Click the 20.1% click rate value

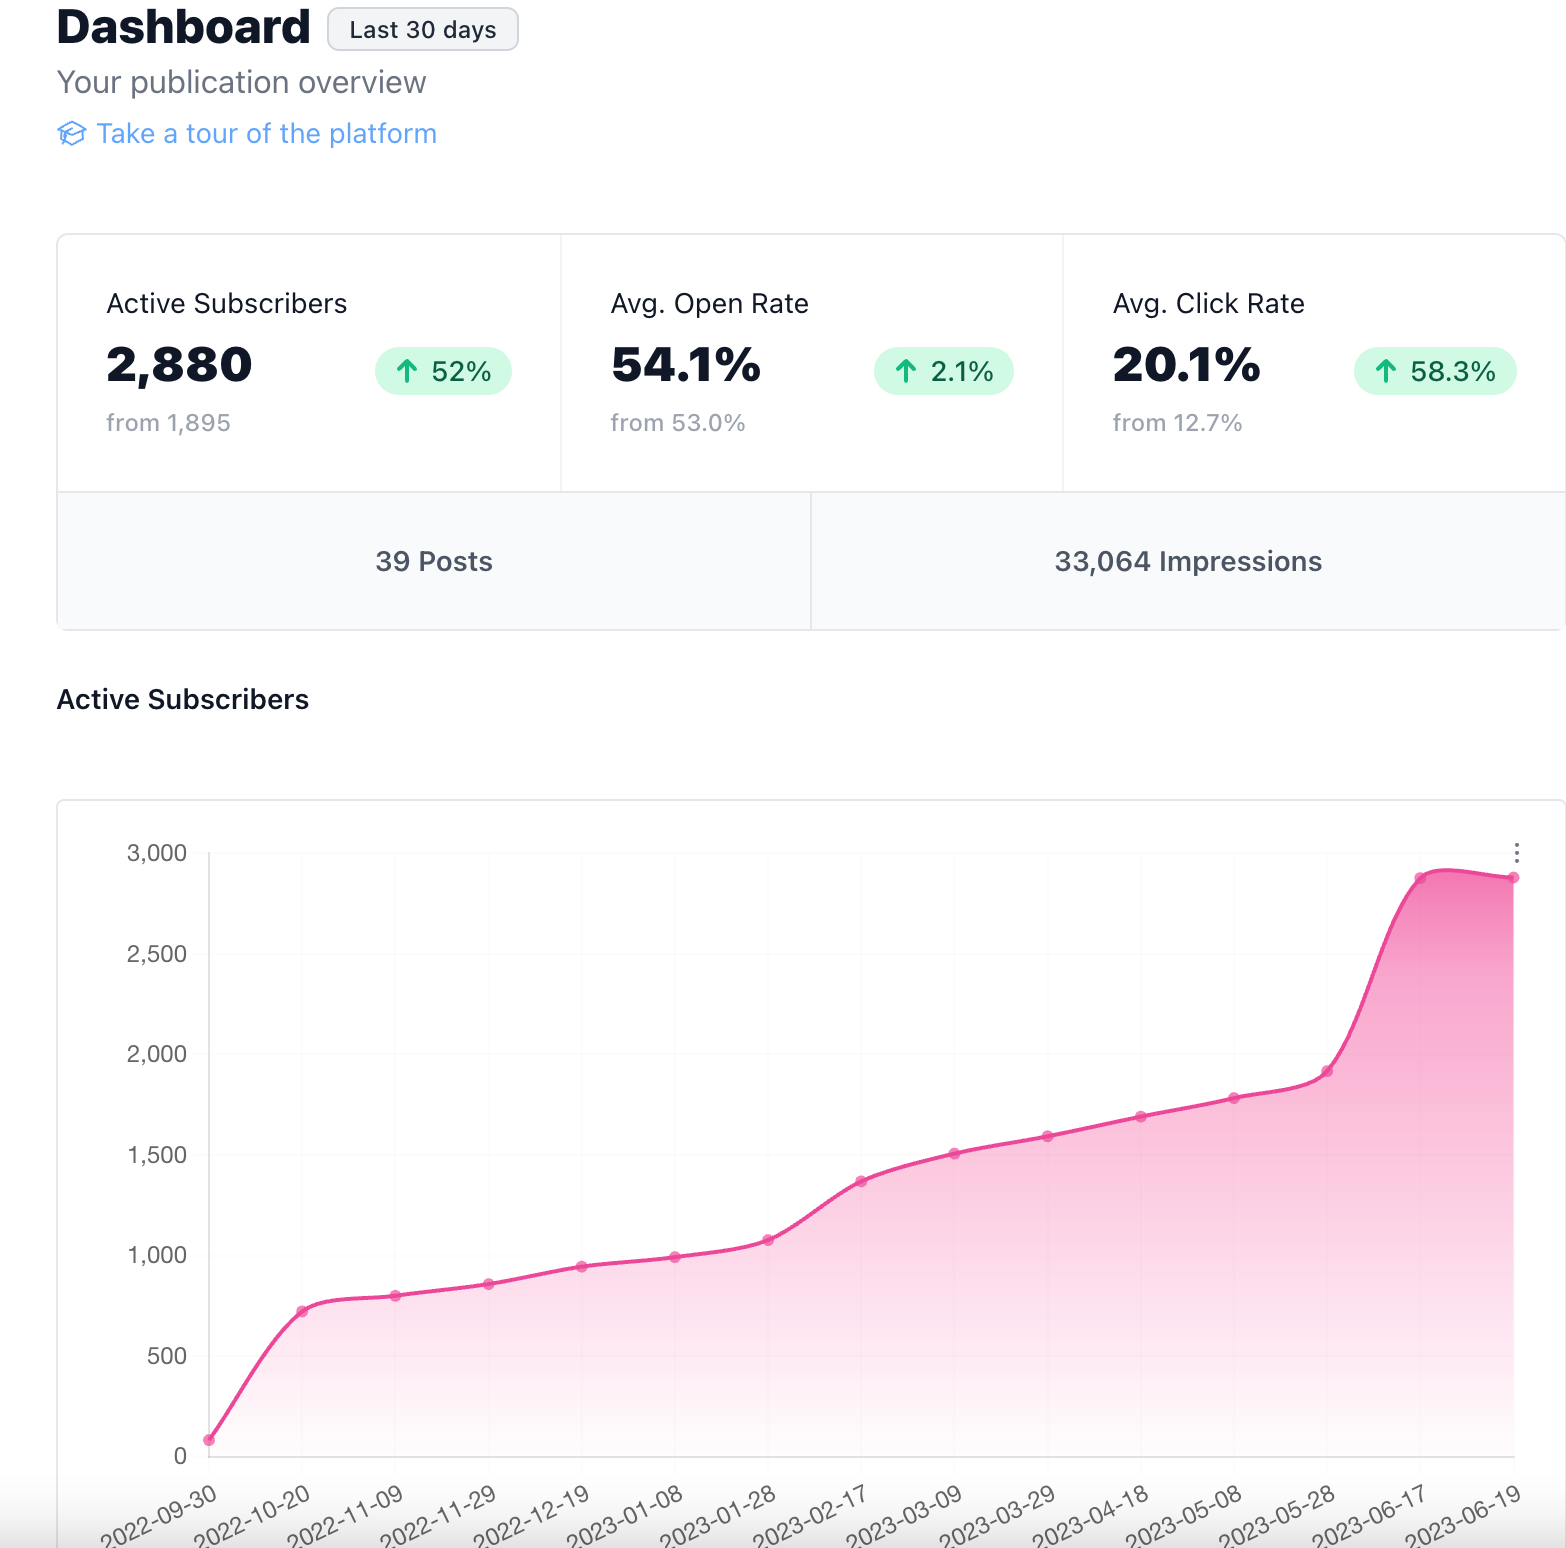(x=1187, y=364)
